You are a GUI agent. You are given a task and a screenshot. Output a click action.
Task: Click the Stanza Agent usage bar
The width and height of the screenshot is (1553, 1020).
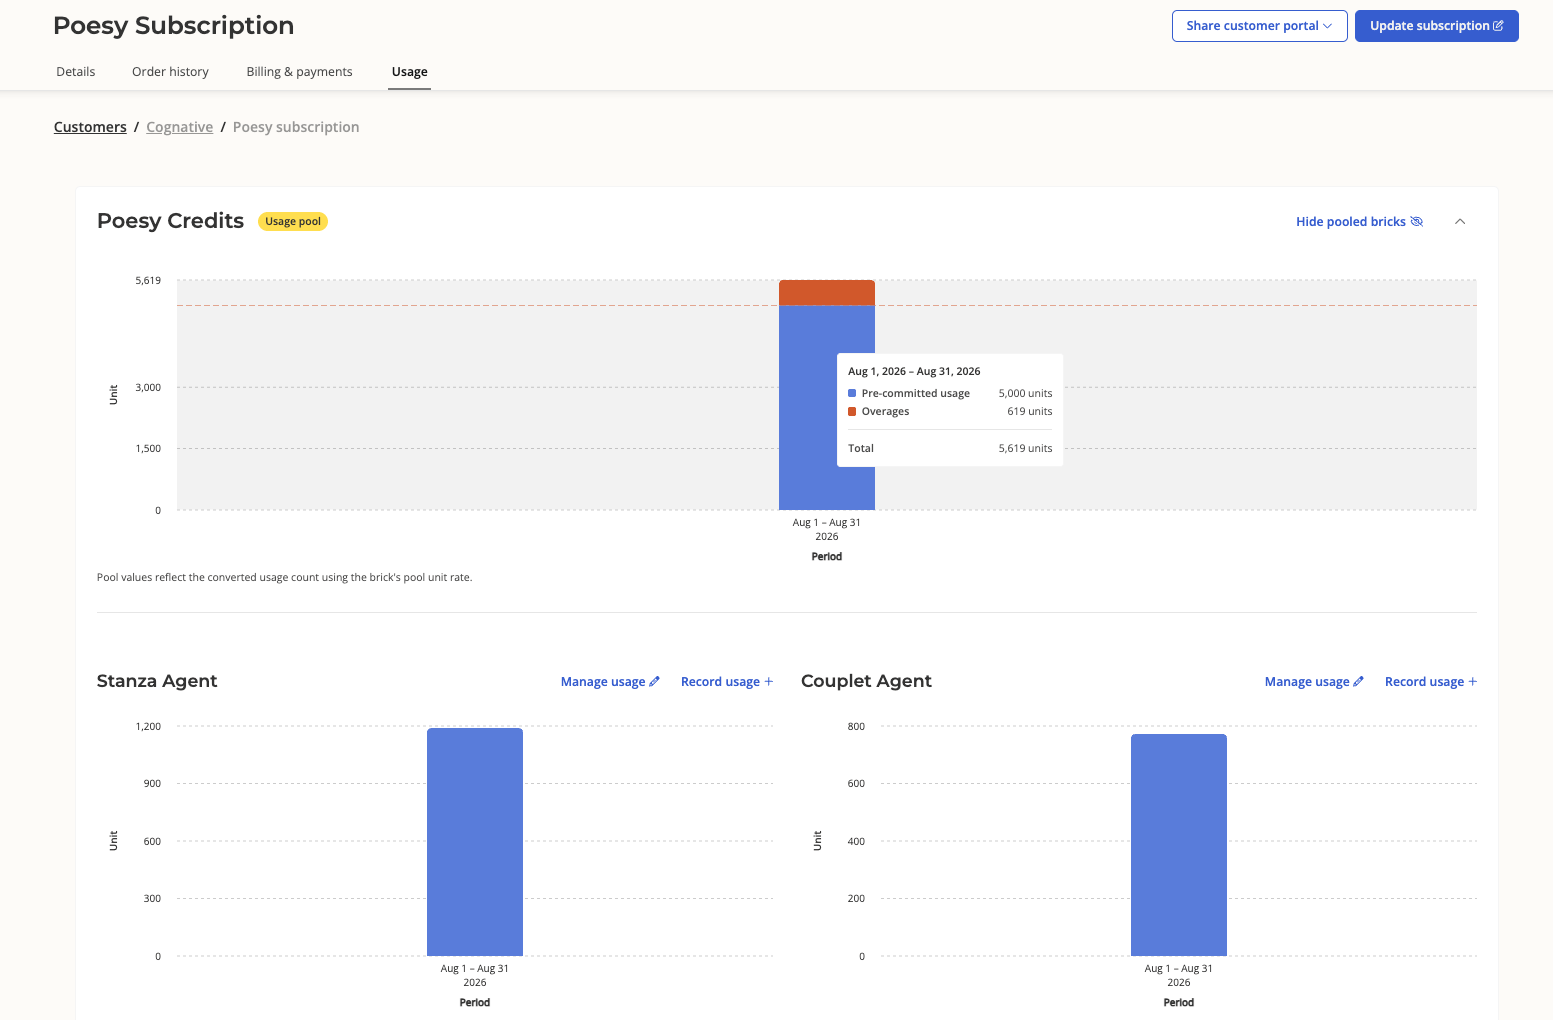[x=475, y=842]
